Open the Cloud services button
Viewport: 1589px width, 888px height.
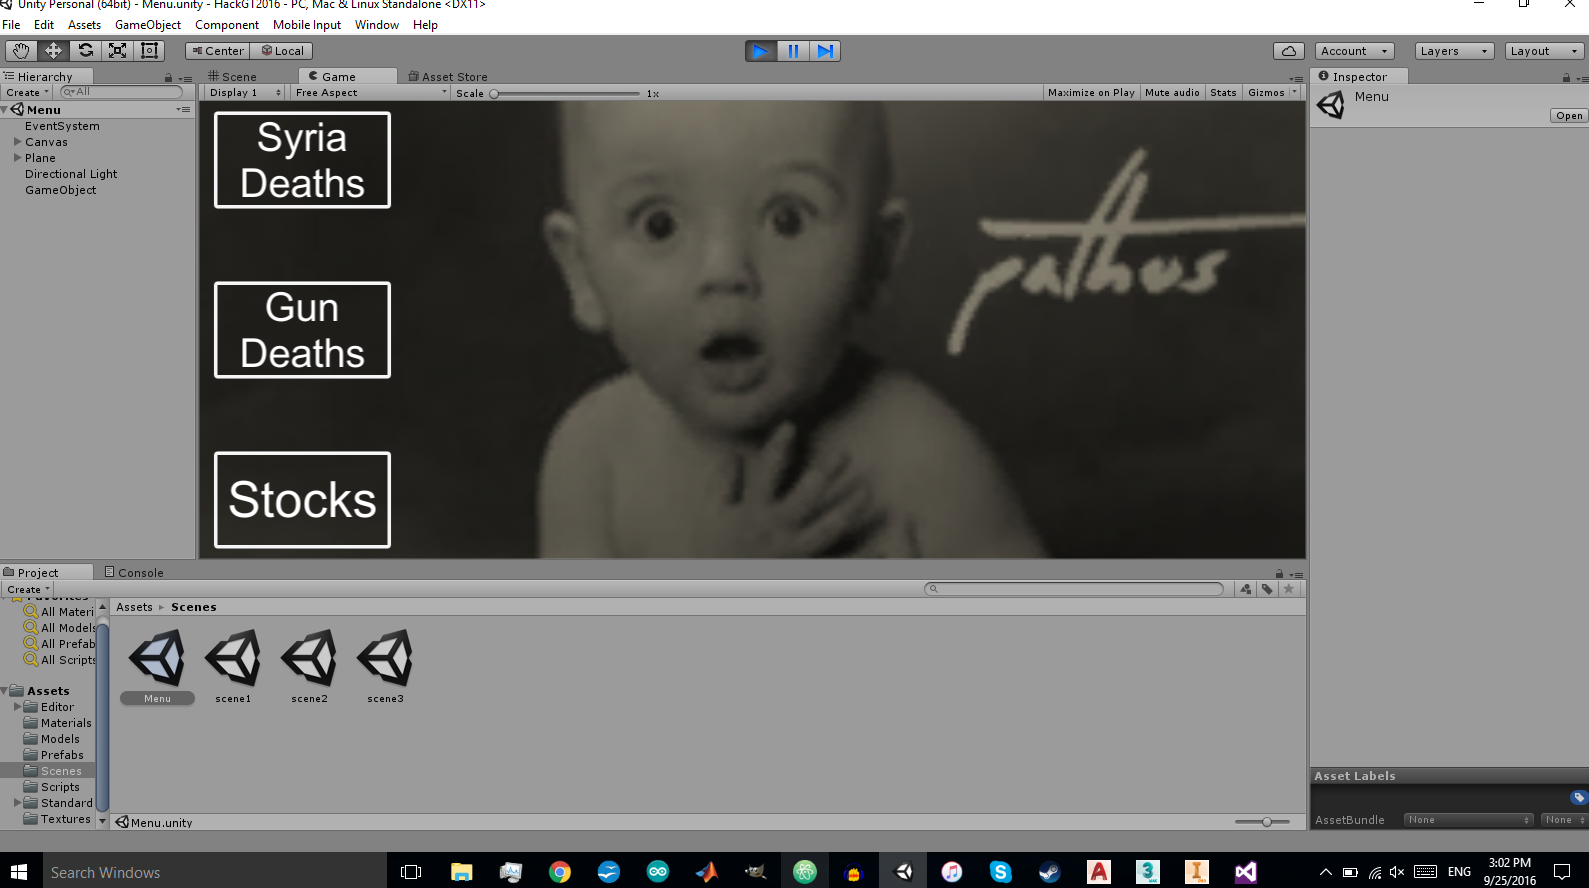click(1288, 51)
